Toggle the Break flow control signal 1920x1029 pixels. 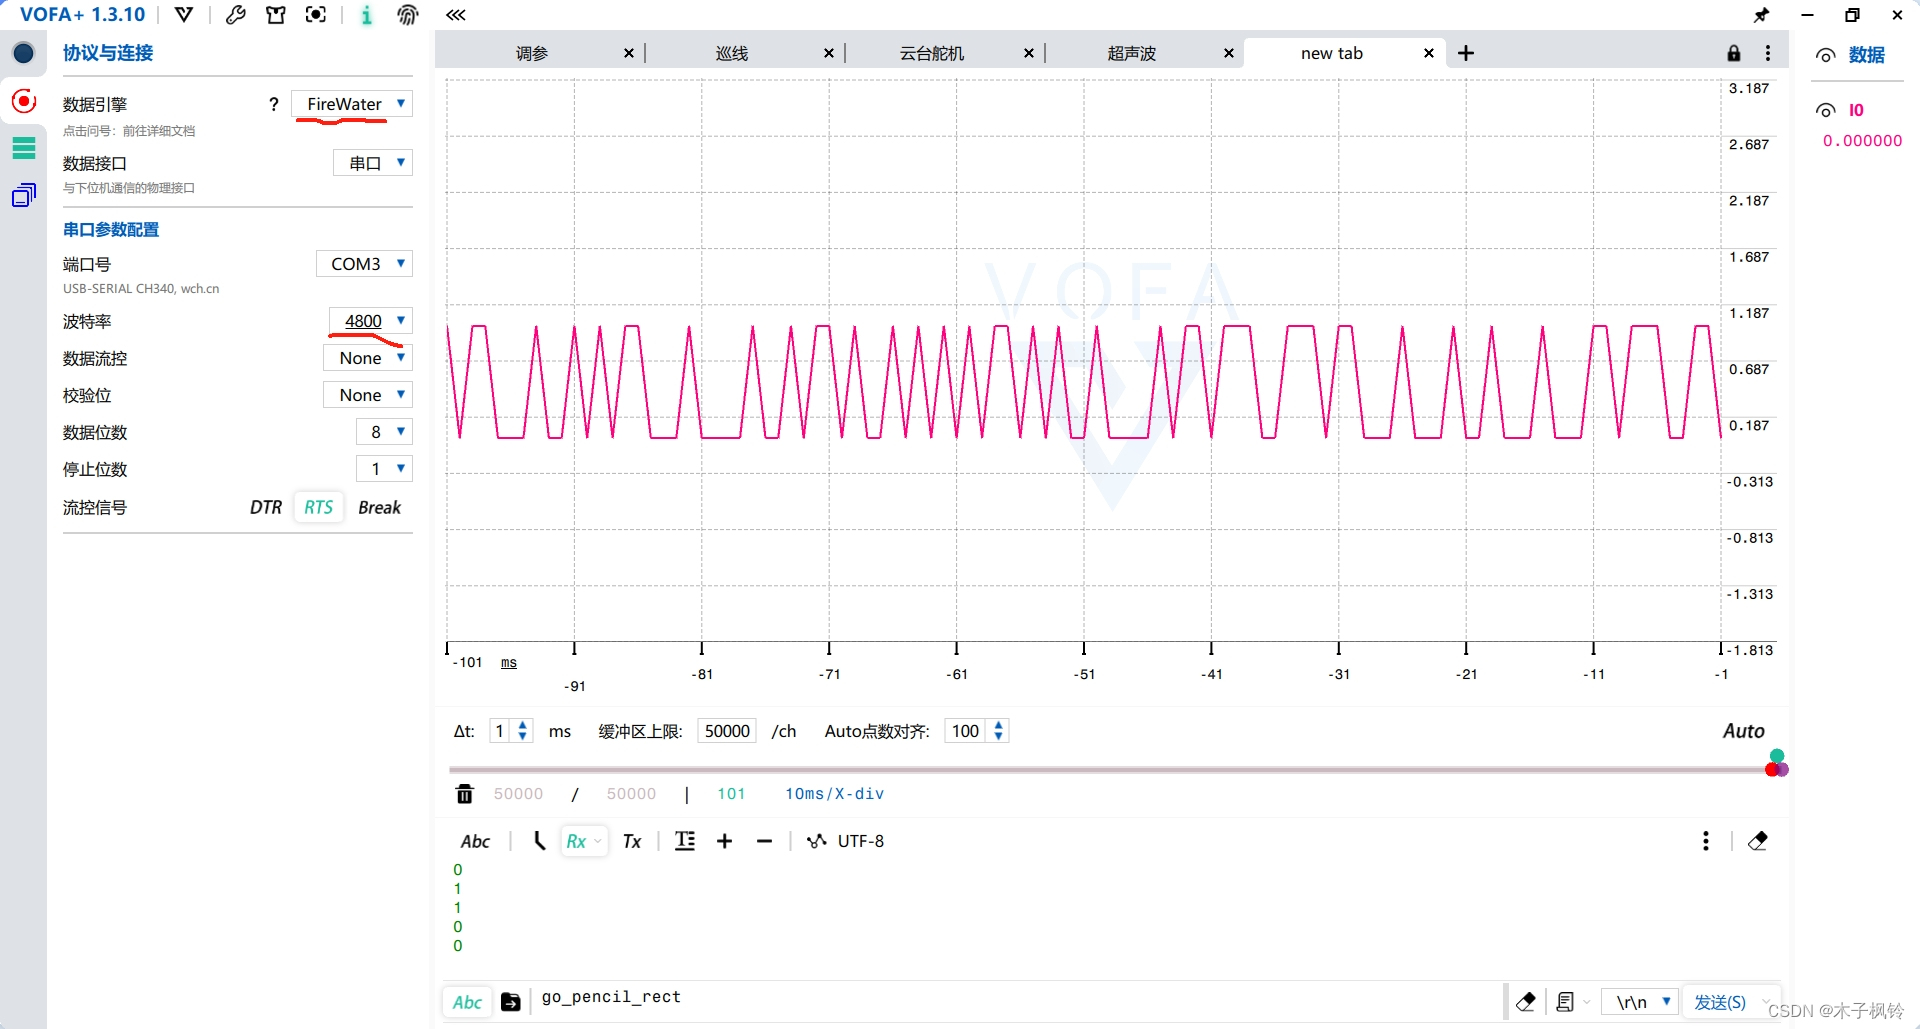click(x=379, y=507)
